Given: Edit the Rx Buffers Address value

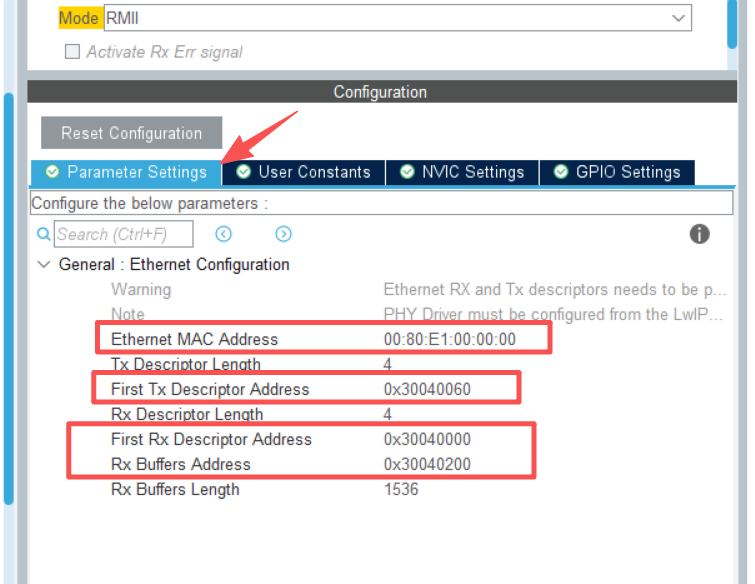Looking at the screenshot, I should (x=427, y=464).
